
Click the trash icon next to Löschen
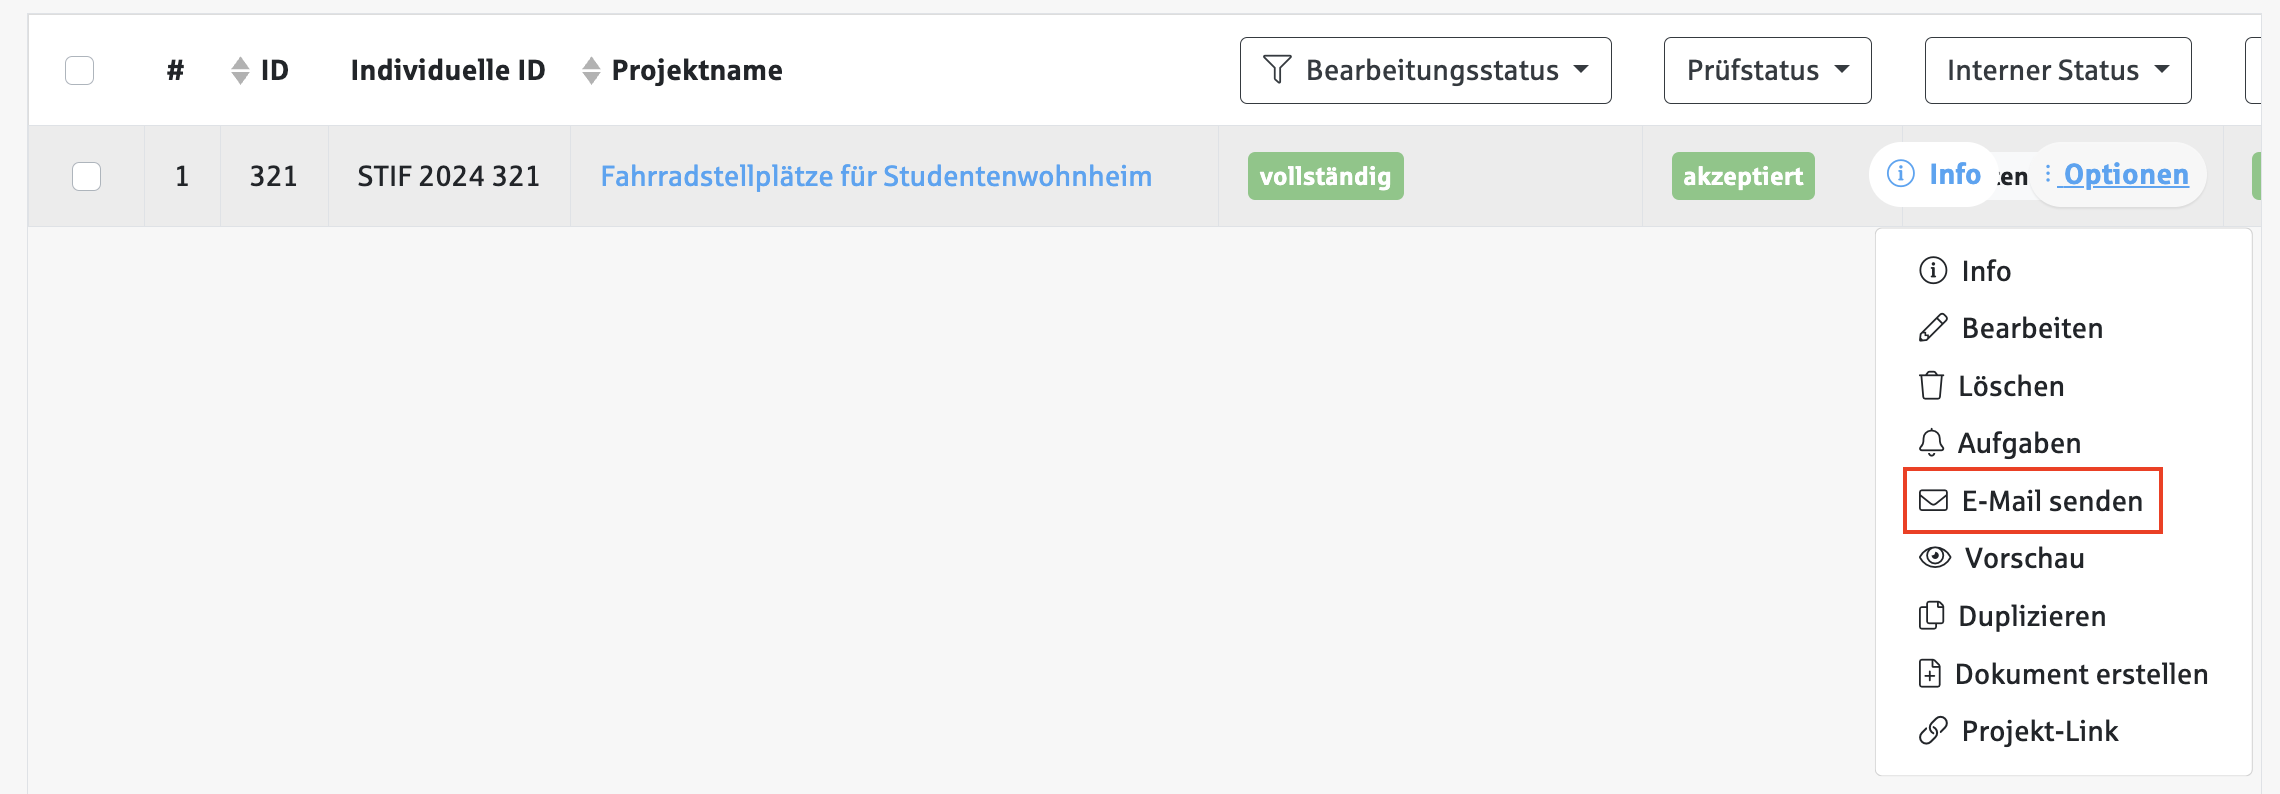pos(1931,385)
